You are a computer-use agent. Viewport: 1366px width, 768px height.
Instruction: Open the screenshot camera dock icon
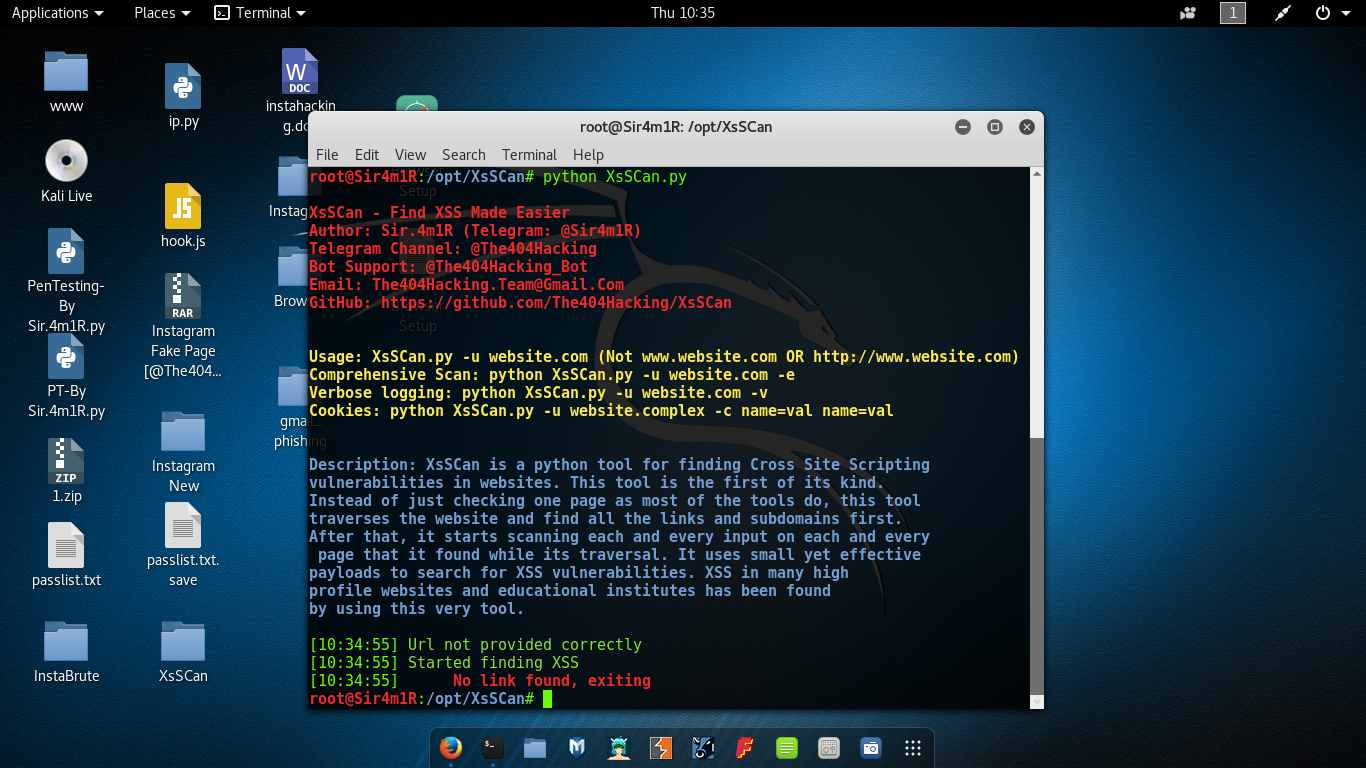click(871, 747)
